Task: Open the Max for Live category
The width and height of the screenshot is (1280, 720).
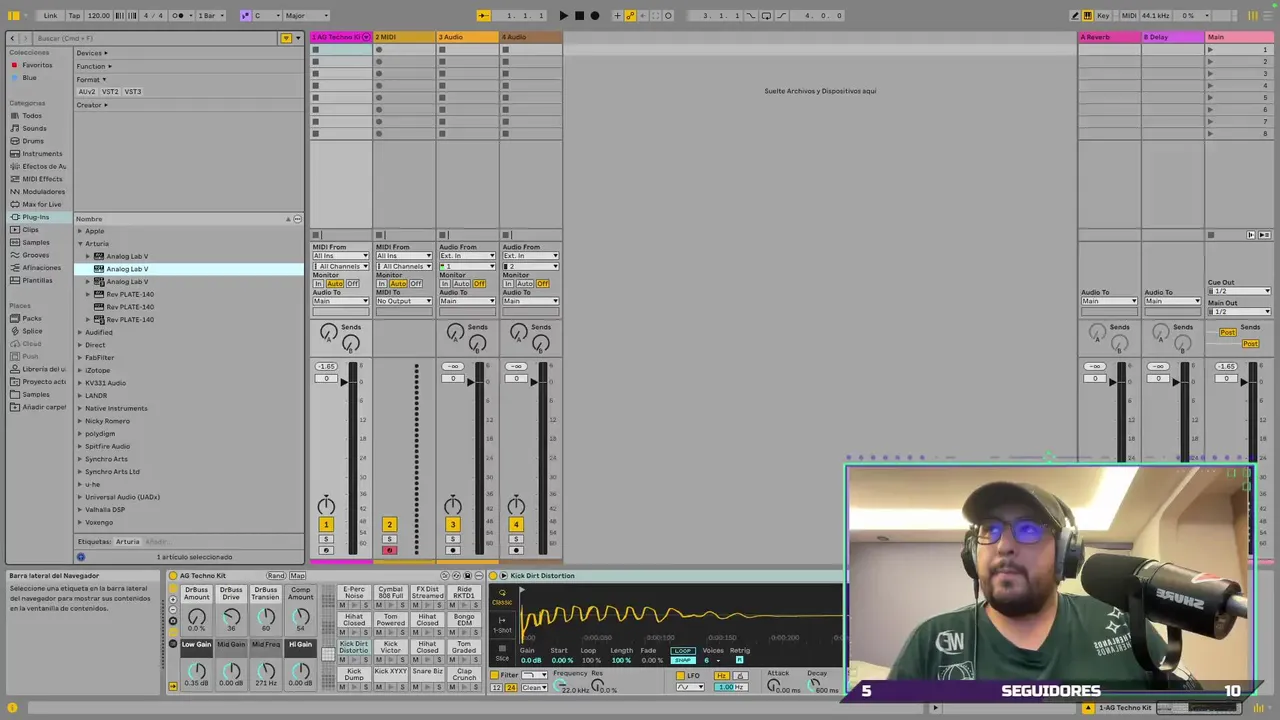Action: 41,204
